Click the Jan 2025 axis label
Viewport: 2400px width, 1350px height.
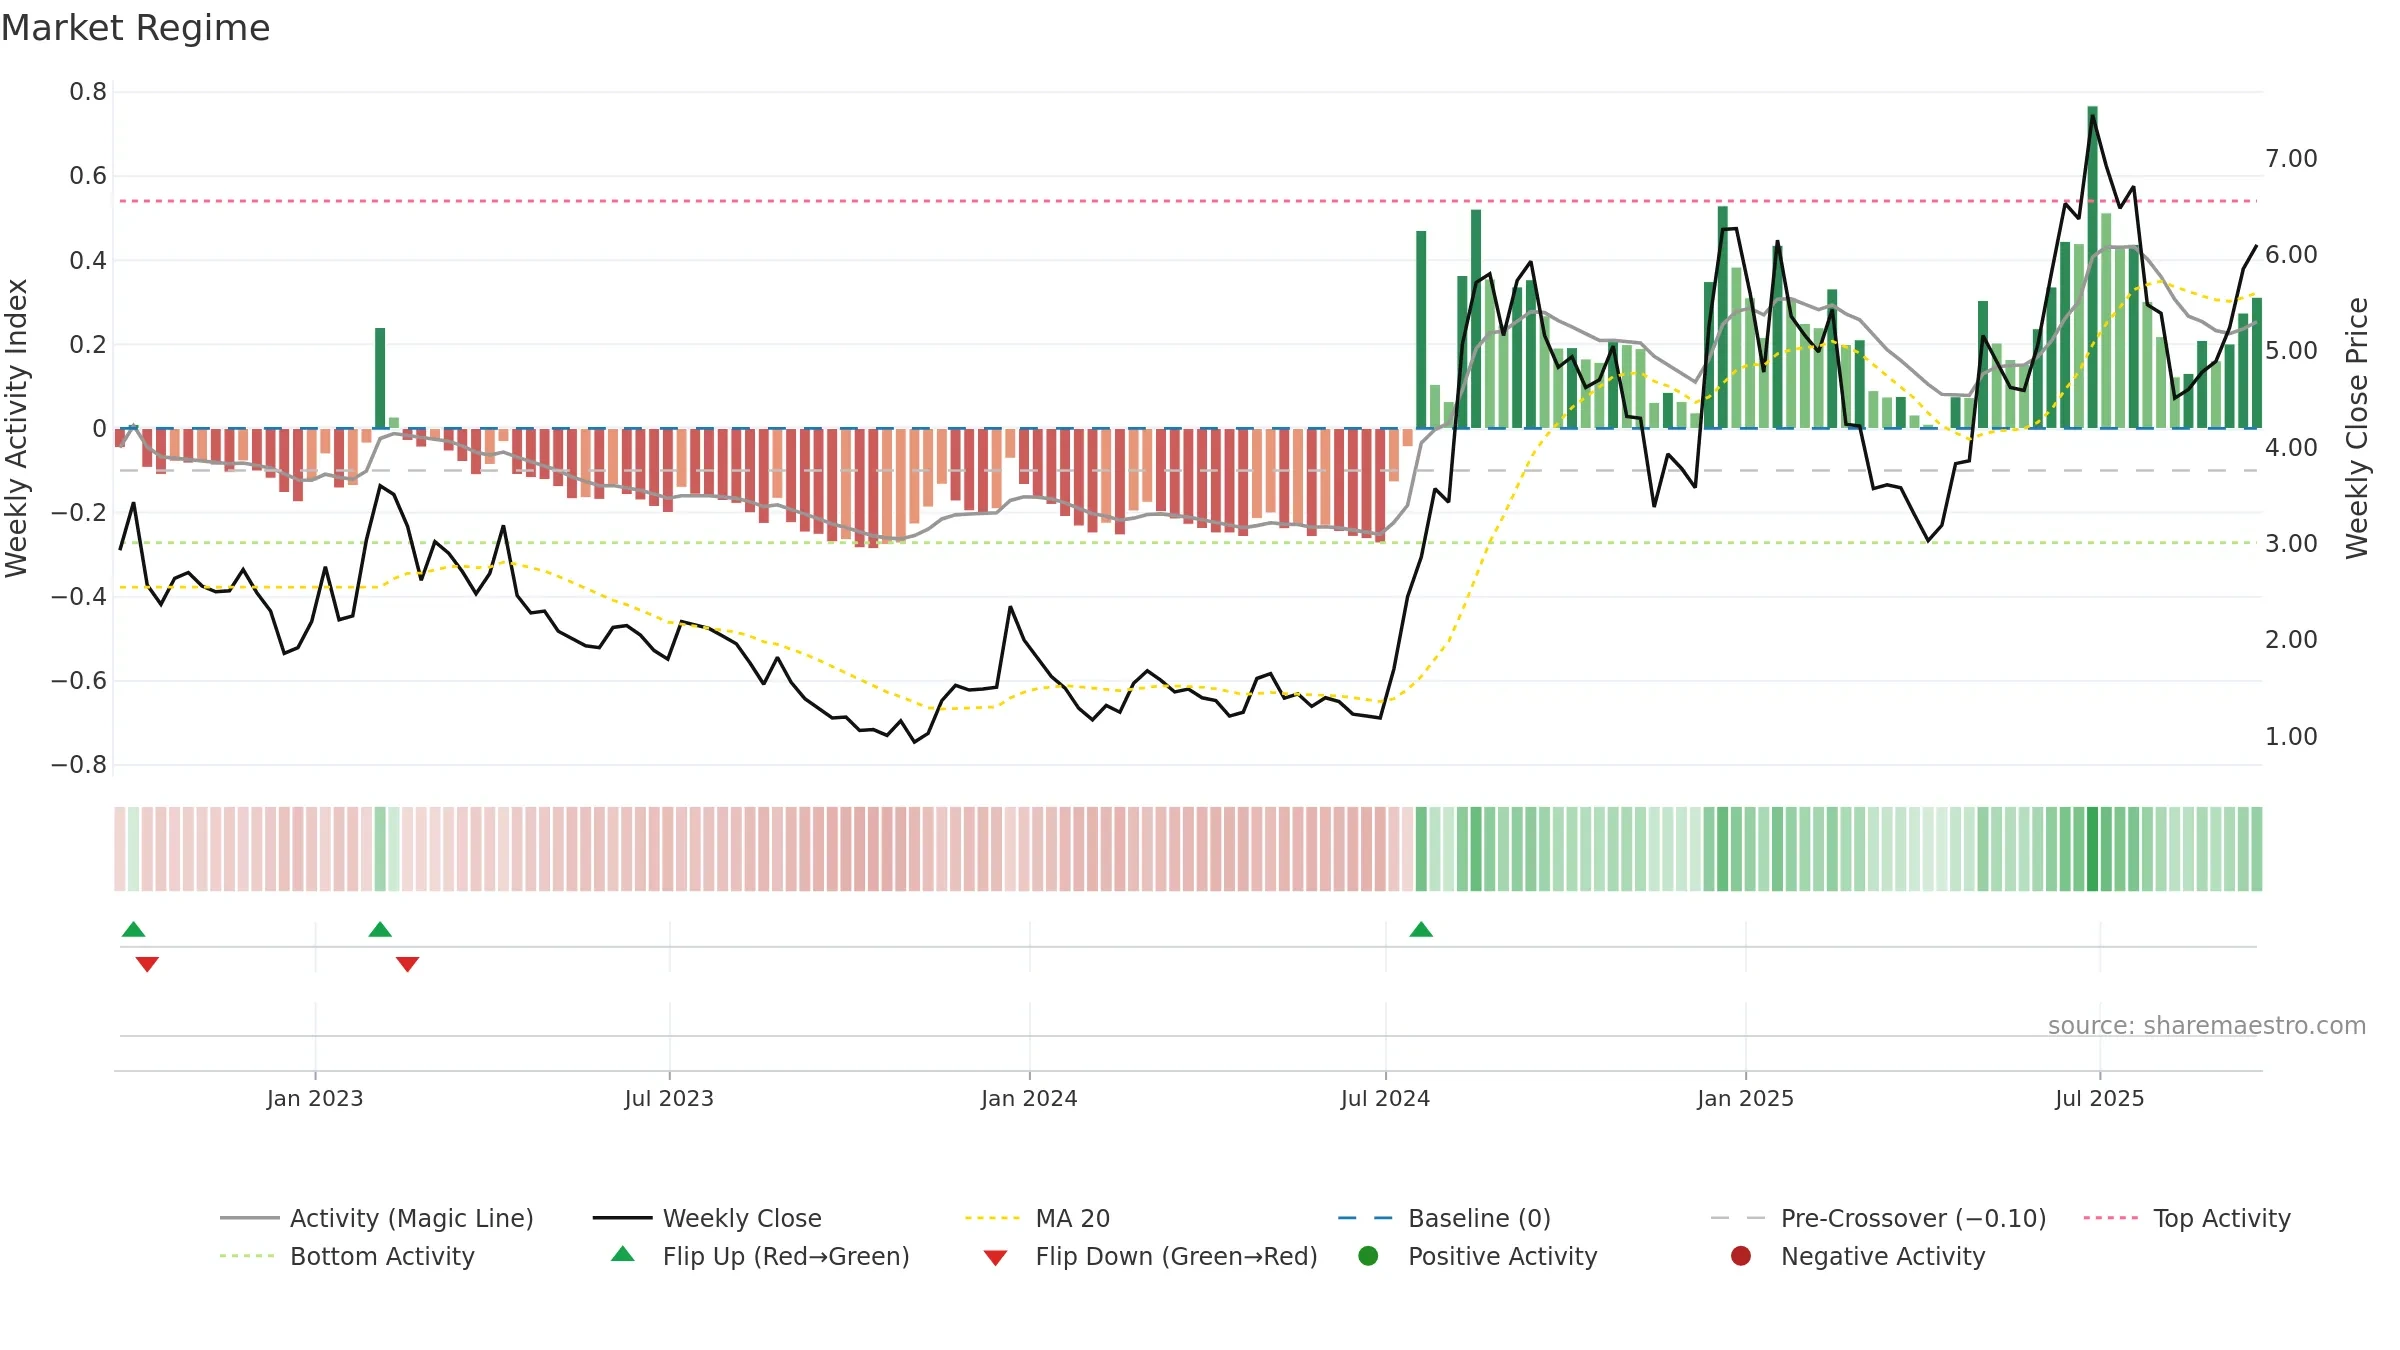(x=1745, y=1099)
